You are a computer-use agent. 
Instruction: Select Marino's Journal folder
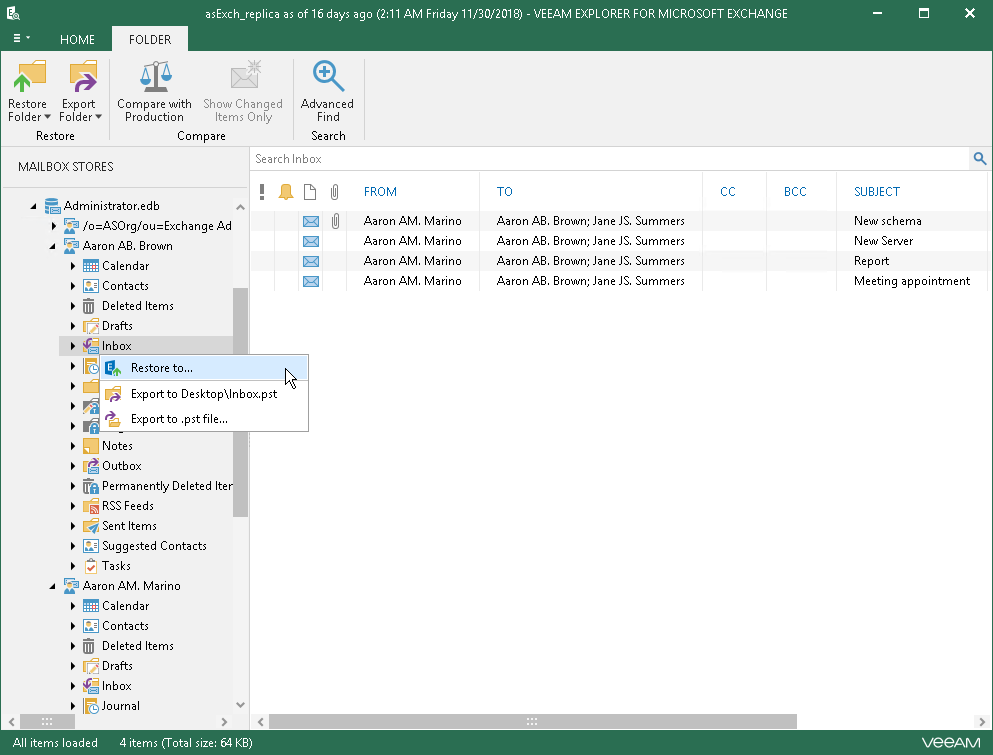click(121, 706)
